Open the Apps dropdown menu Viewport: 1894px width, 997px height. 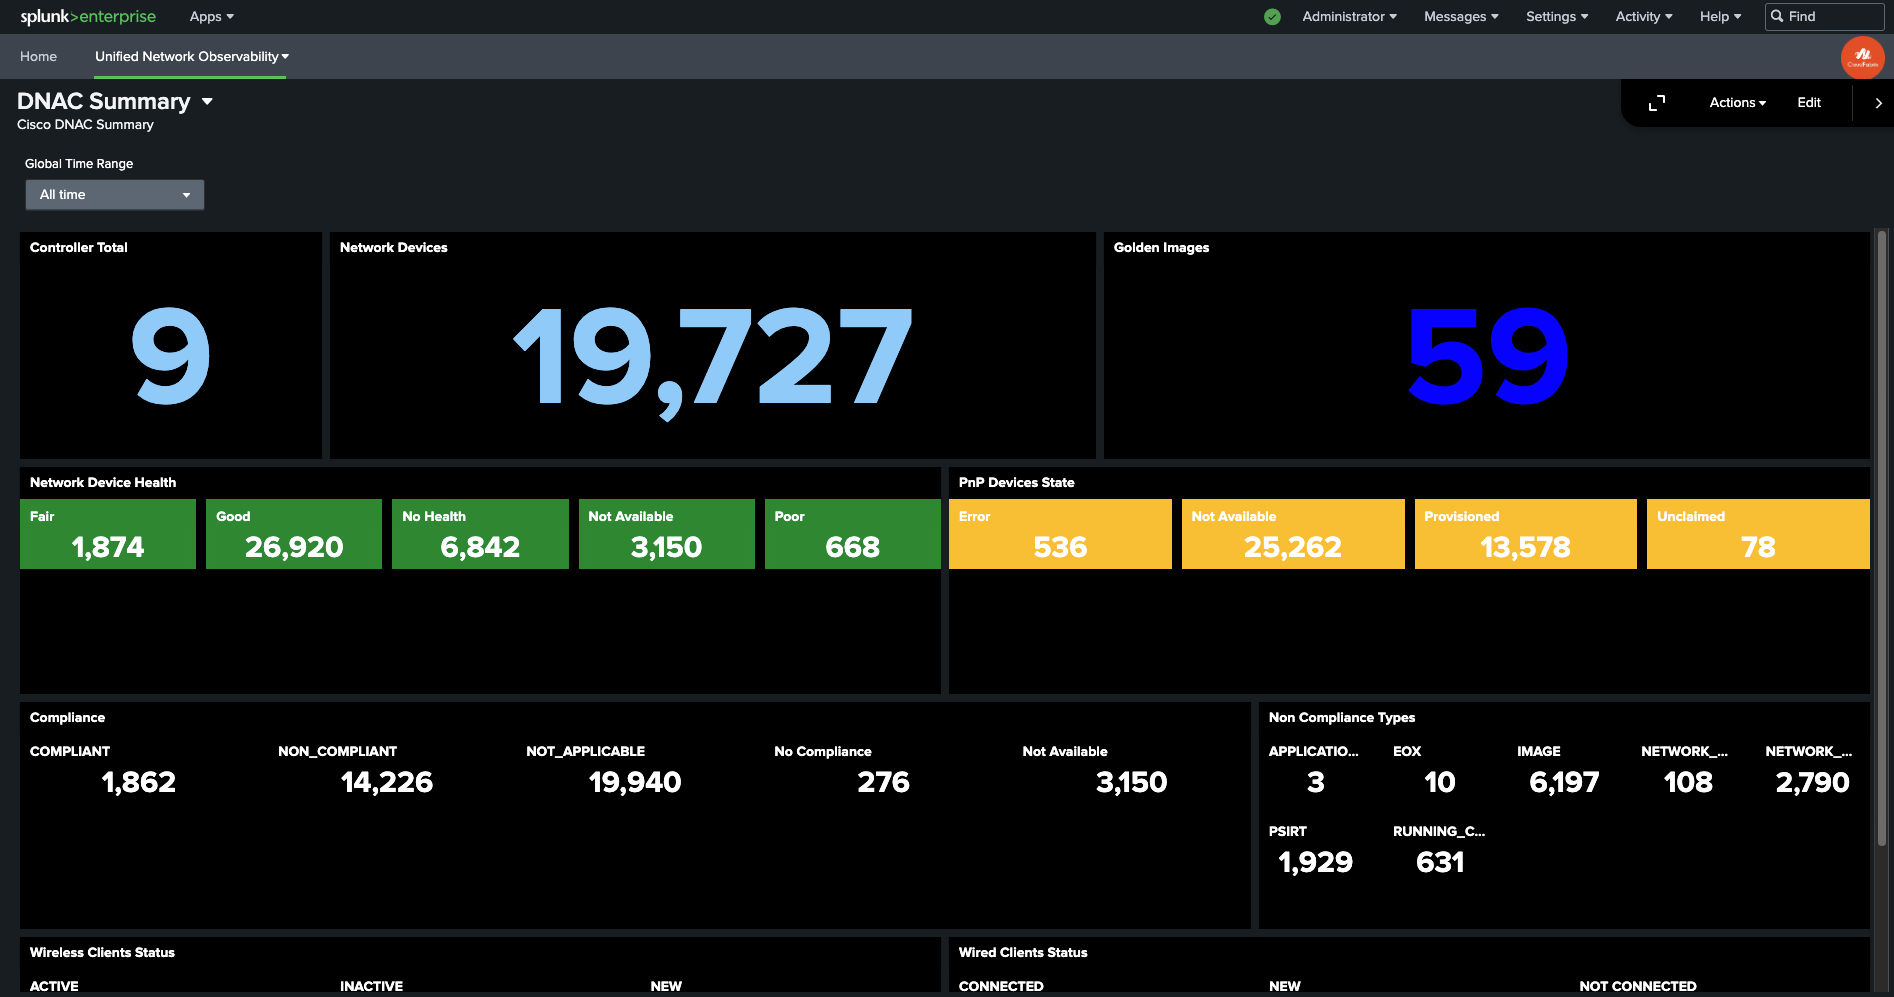[212, 17]
